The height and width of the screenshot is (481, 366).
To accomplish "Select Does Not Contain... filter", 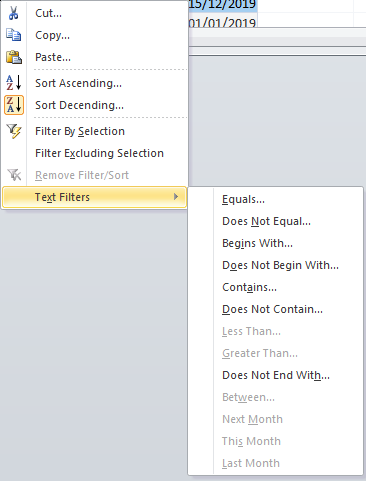I will tap(272, 309).
